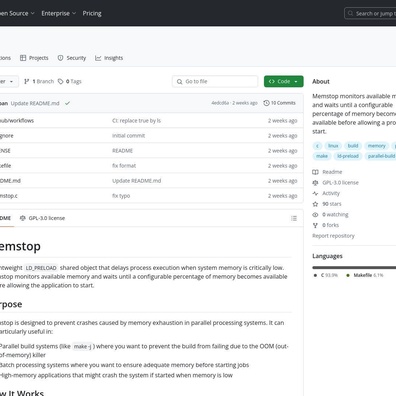
Task: Click the Report repository link
Action: click(x=333, y=236)
